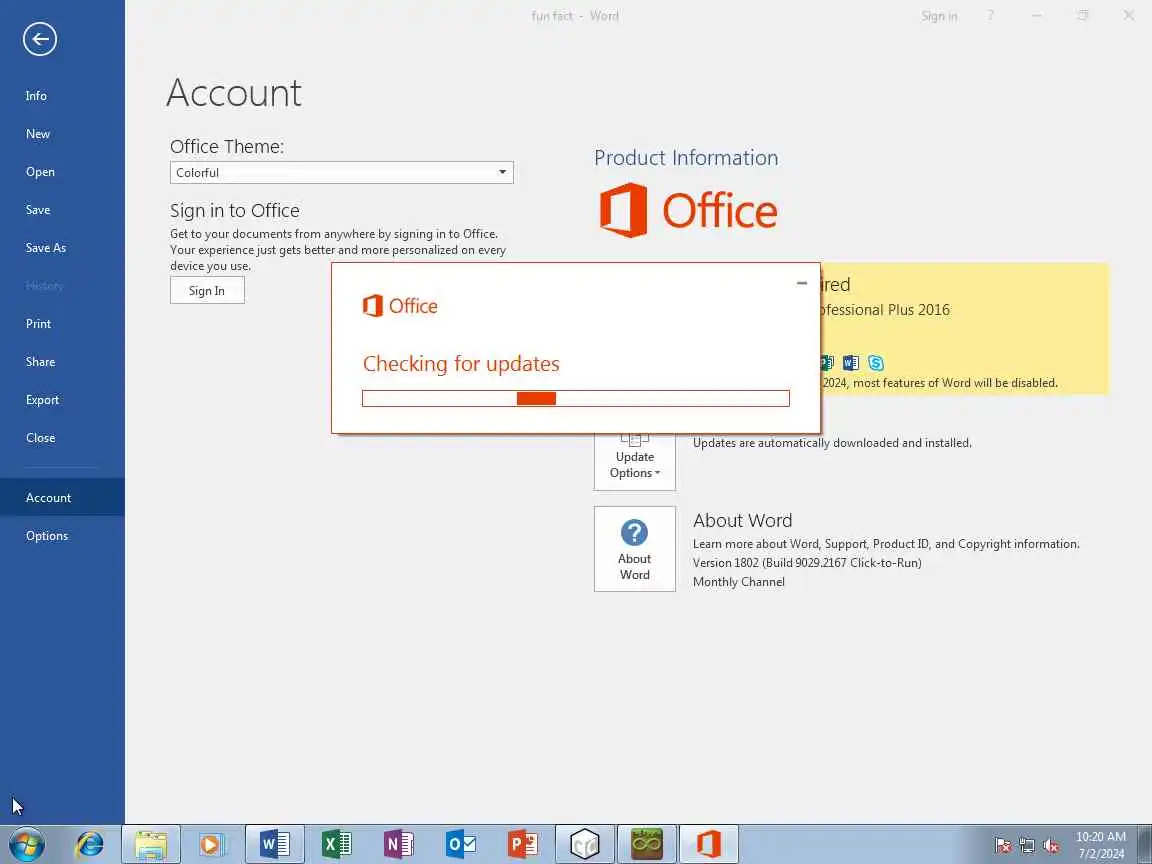Click the Product Information heading
This screenshot has height=864, width=1152.
(x=686, y=158)
